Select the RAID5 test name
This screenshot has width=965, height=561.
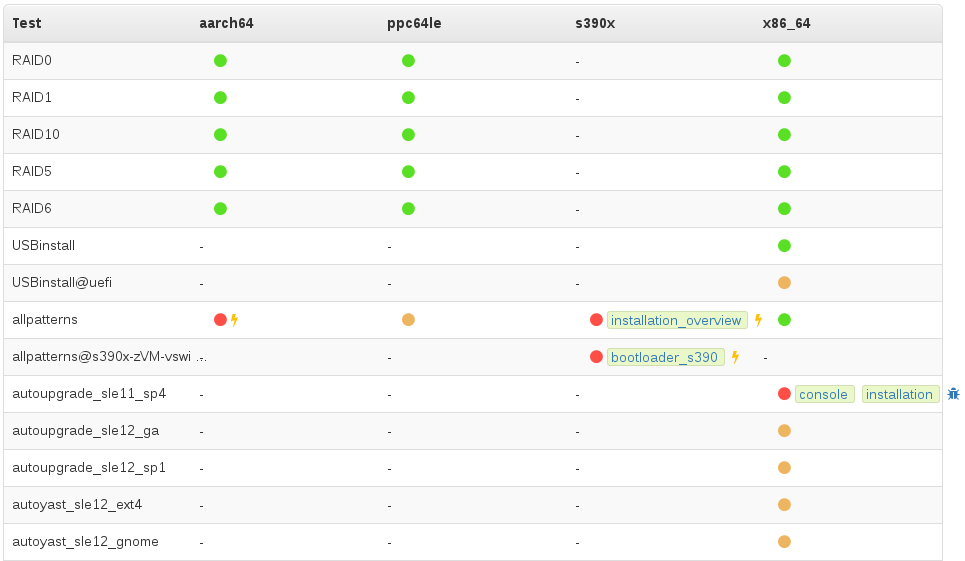32,171
